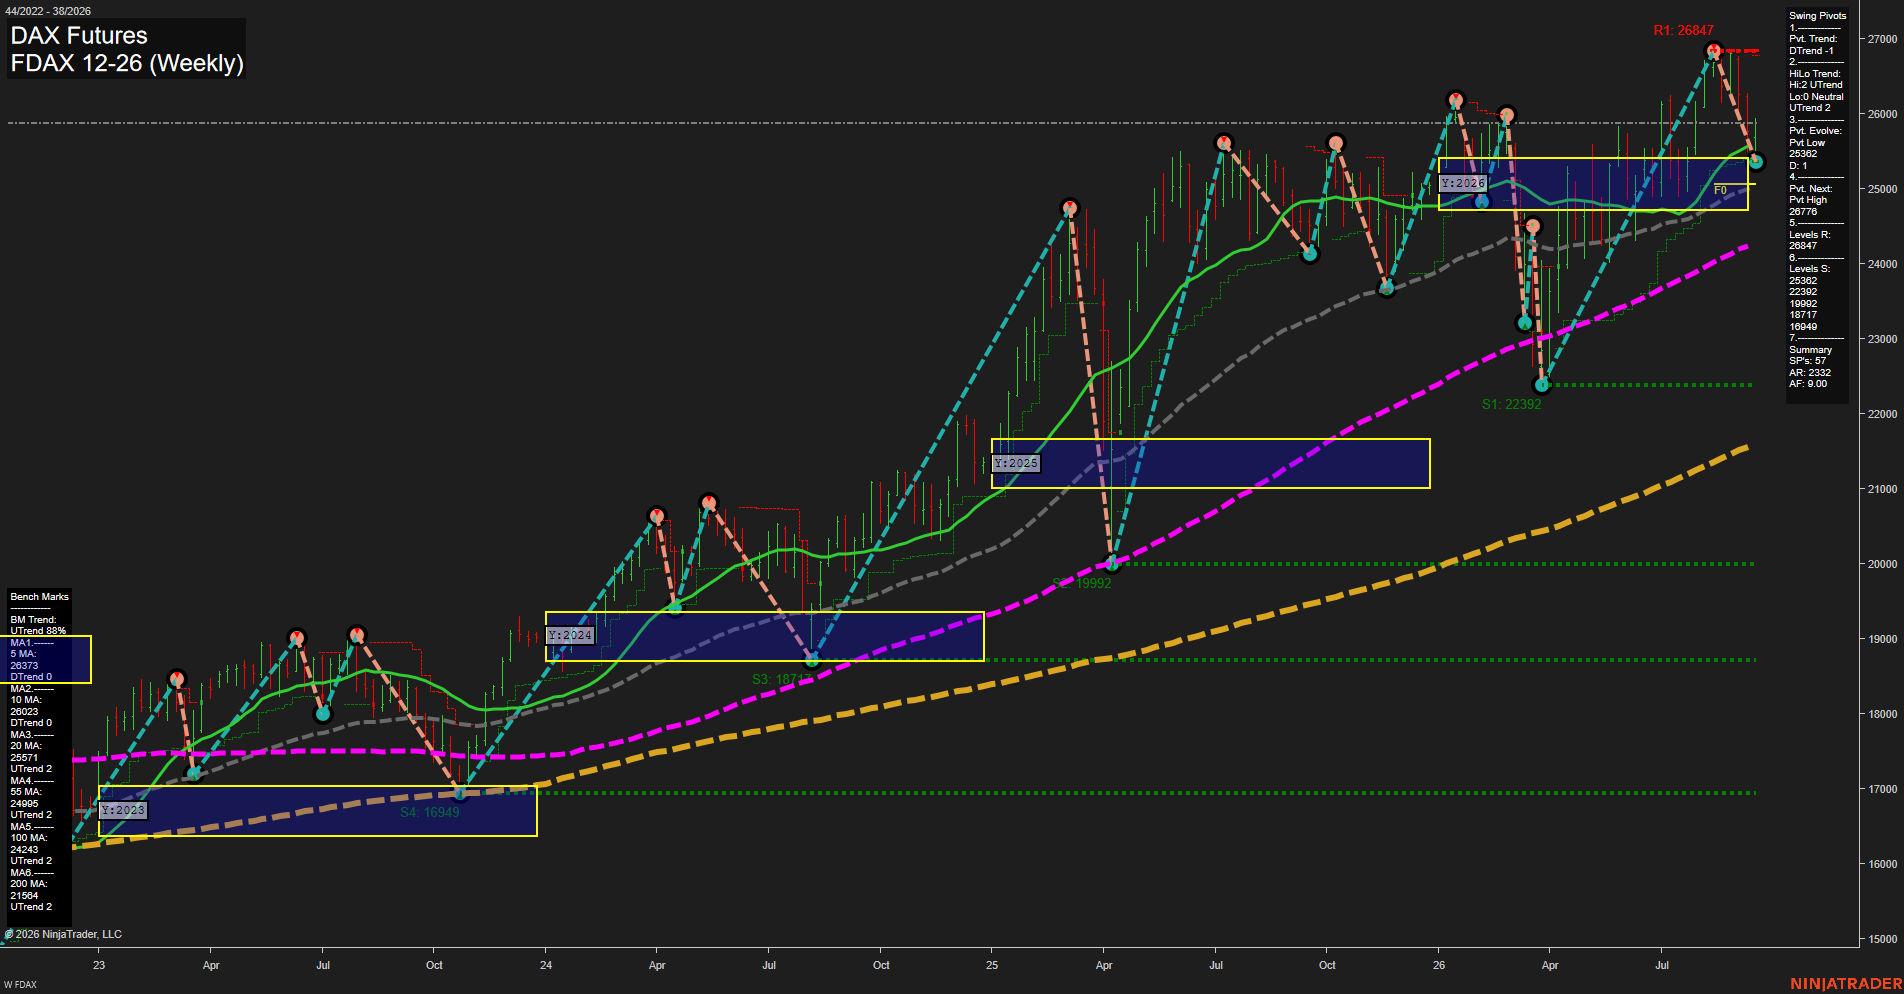Click the F0 label in the 2026 zone
1904x994 pixels.
click(1720, 190)
